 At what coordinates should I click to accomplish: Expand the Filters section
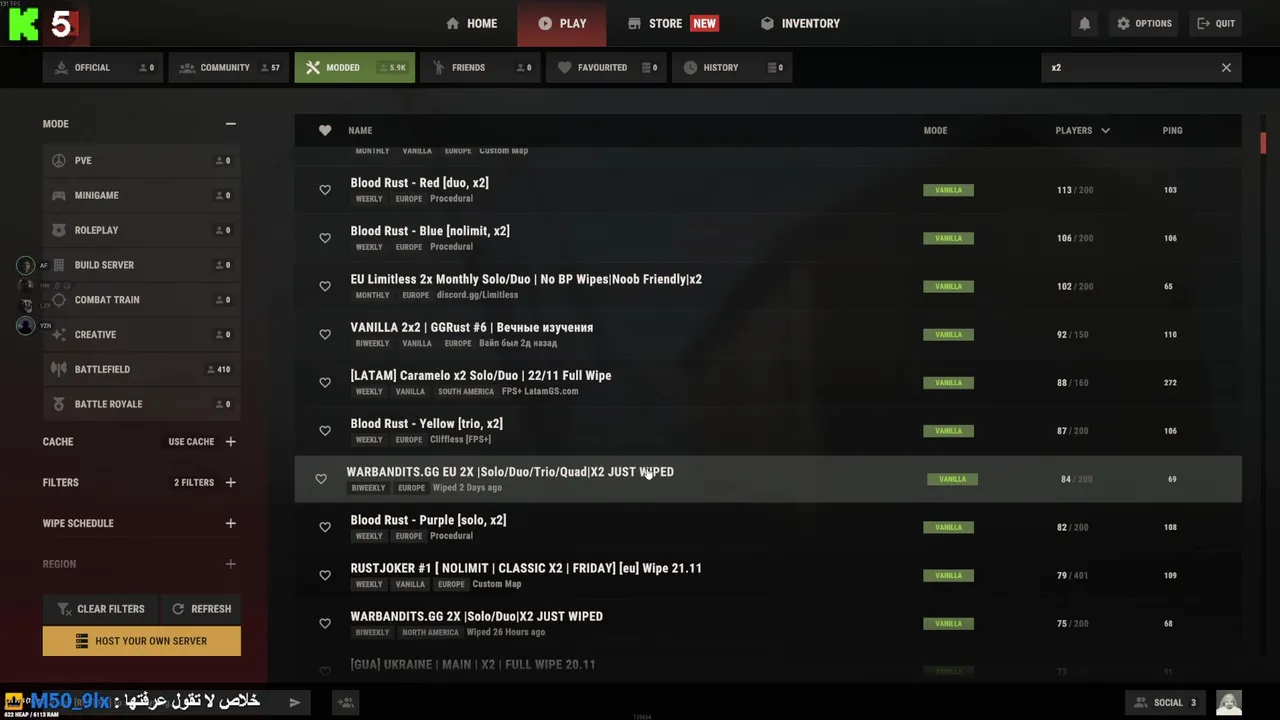(x=231, y=483)
